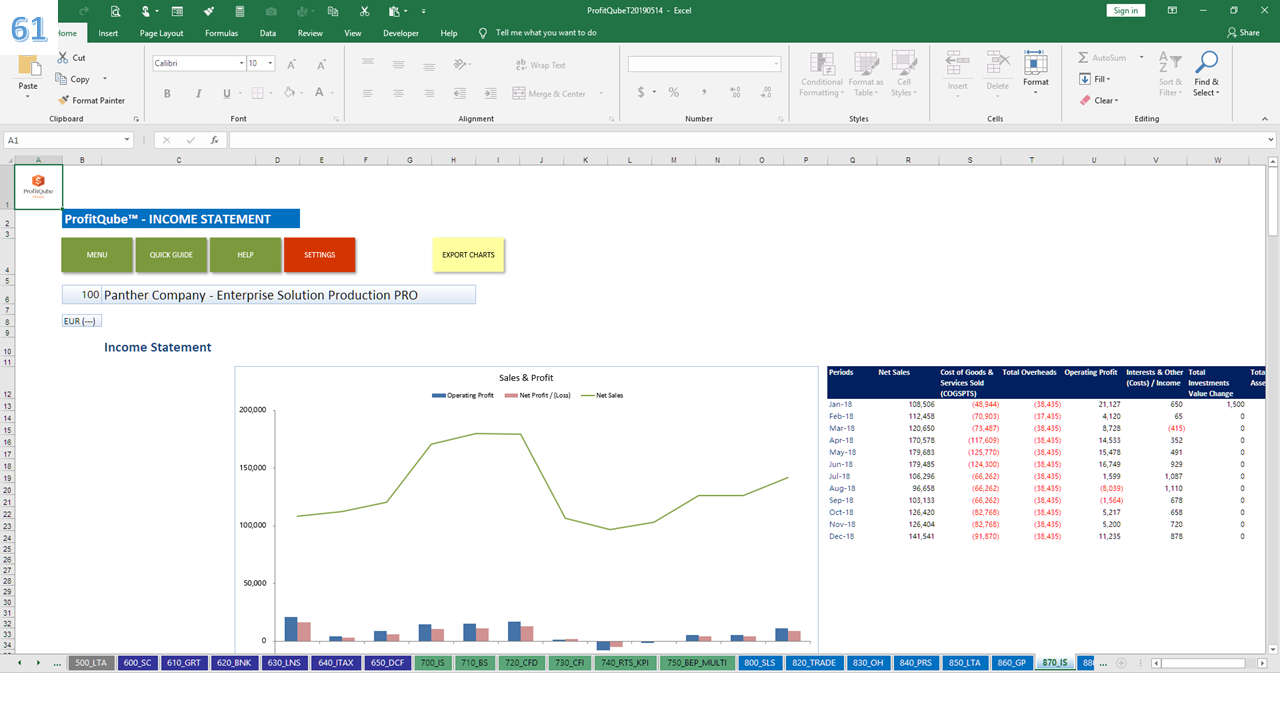Open the Insert ribbon tab
The image size is (1280, 720).
108,33
